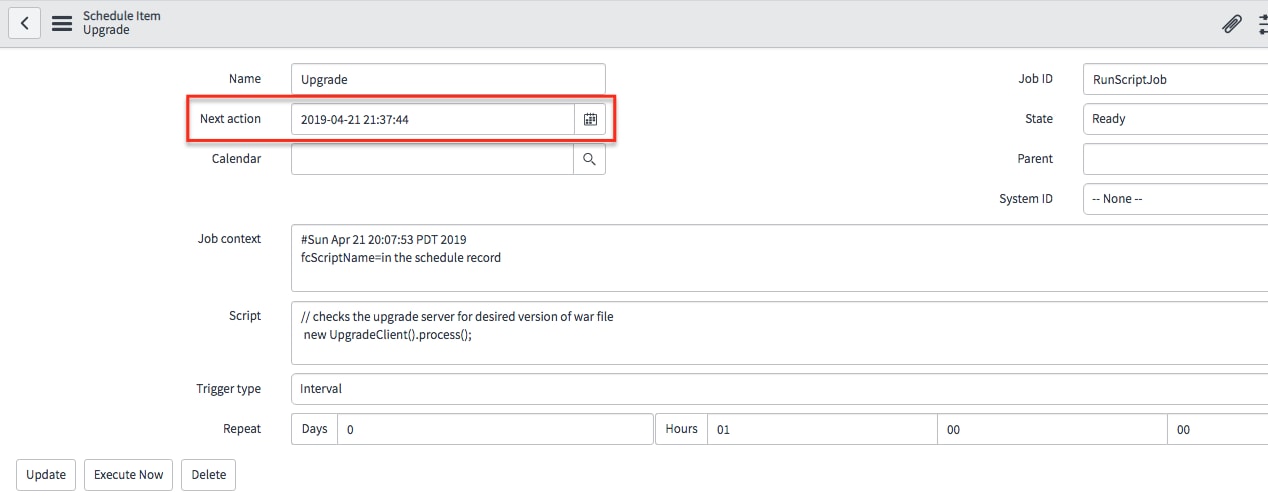Click inside the Script text area

point(779,334)
